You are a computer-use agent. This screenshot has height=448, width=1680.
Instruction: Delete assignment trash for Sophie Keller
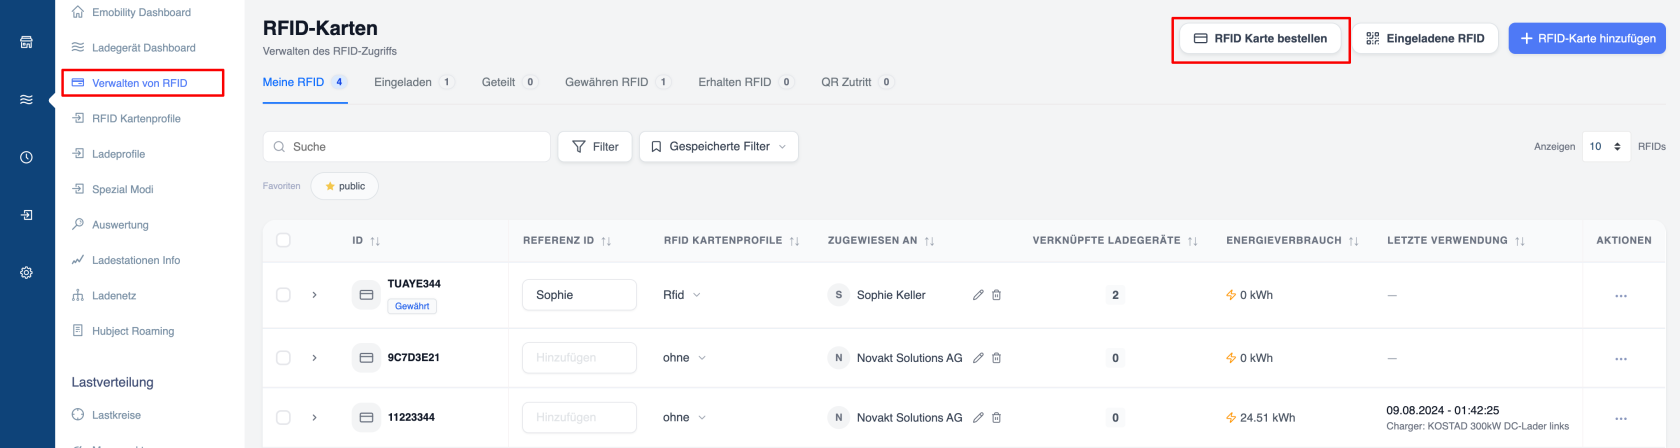996,295
